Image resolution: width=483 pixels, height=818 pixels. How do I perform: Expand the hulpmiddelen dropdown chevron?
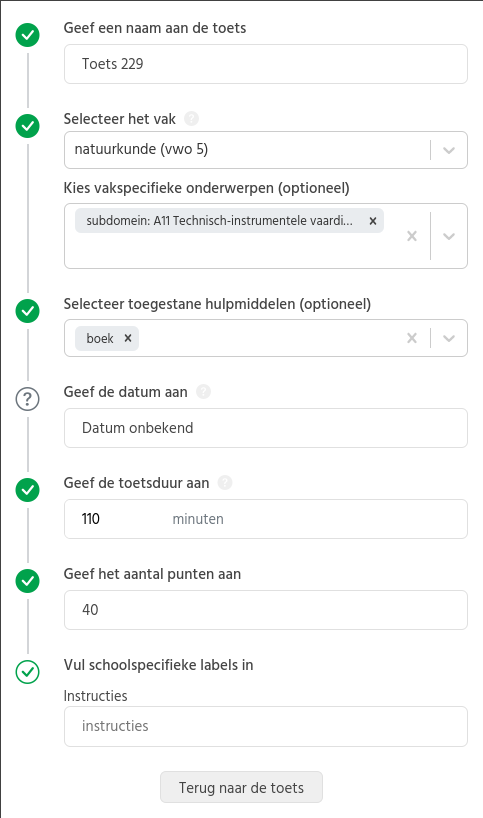pyautogui.click(x=449, y=338)
